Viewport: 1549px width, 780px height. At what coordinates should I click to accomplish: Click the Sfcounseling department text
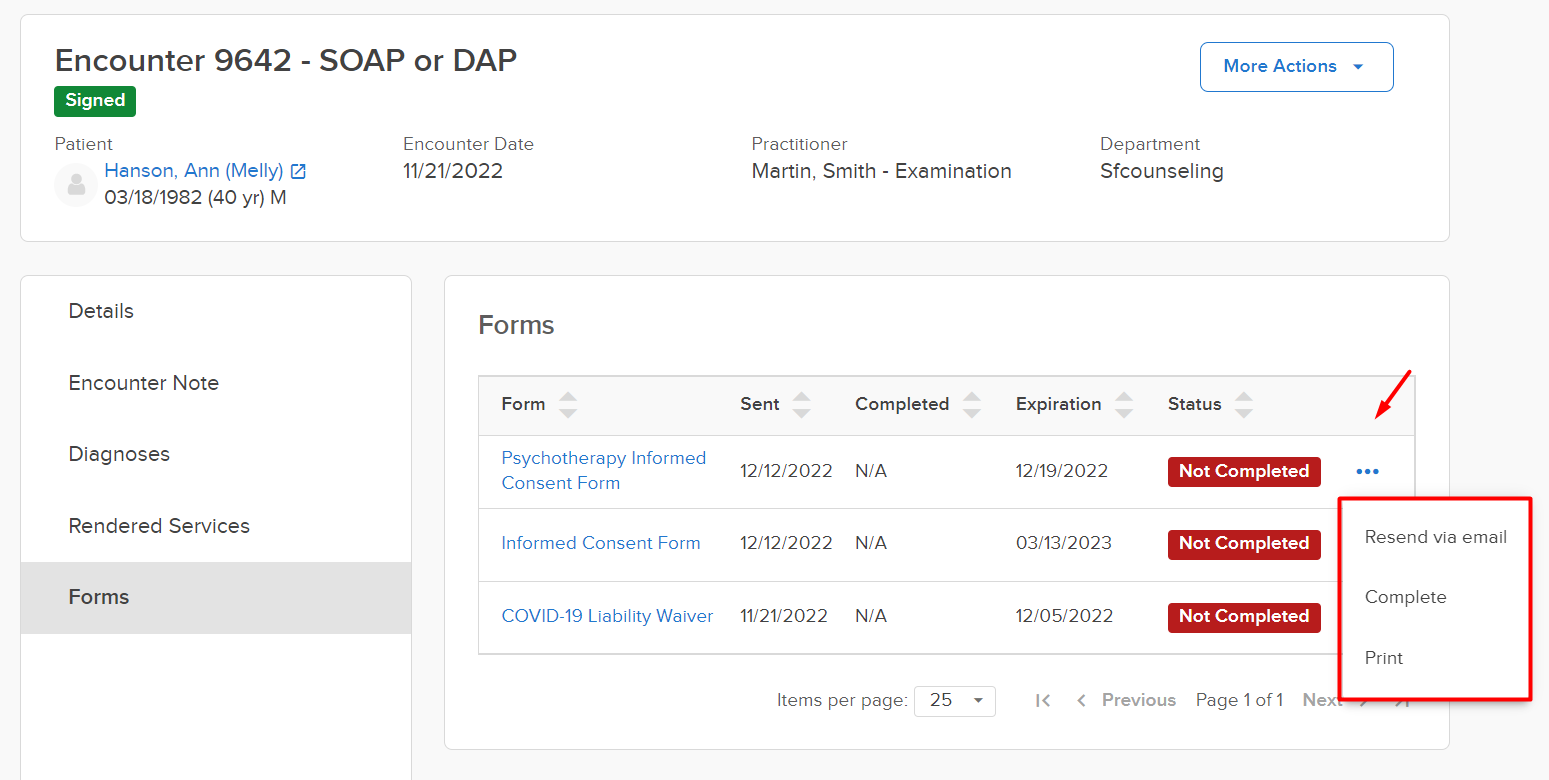pyautogui.click(x=1162, y=171)
